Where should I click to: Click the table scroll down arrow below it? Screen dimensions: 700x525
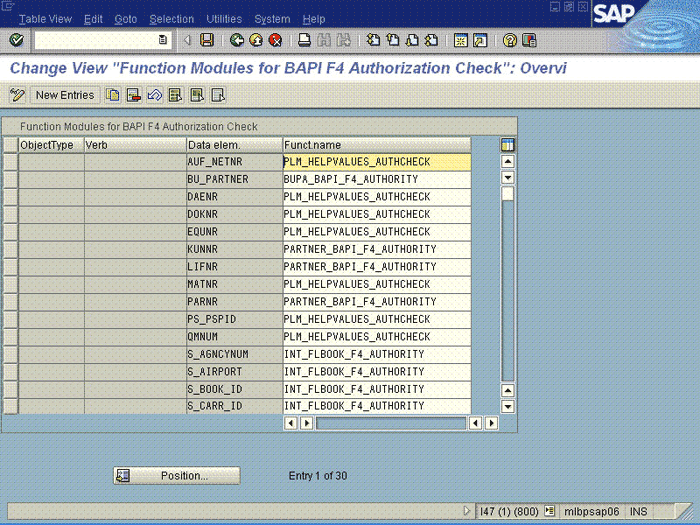pos(508,178)
